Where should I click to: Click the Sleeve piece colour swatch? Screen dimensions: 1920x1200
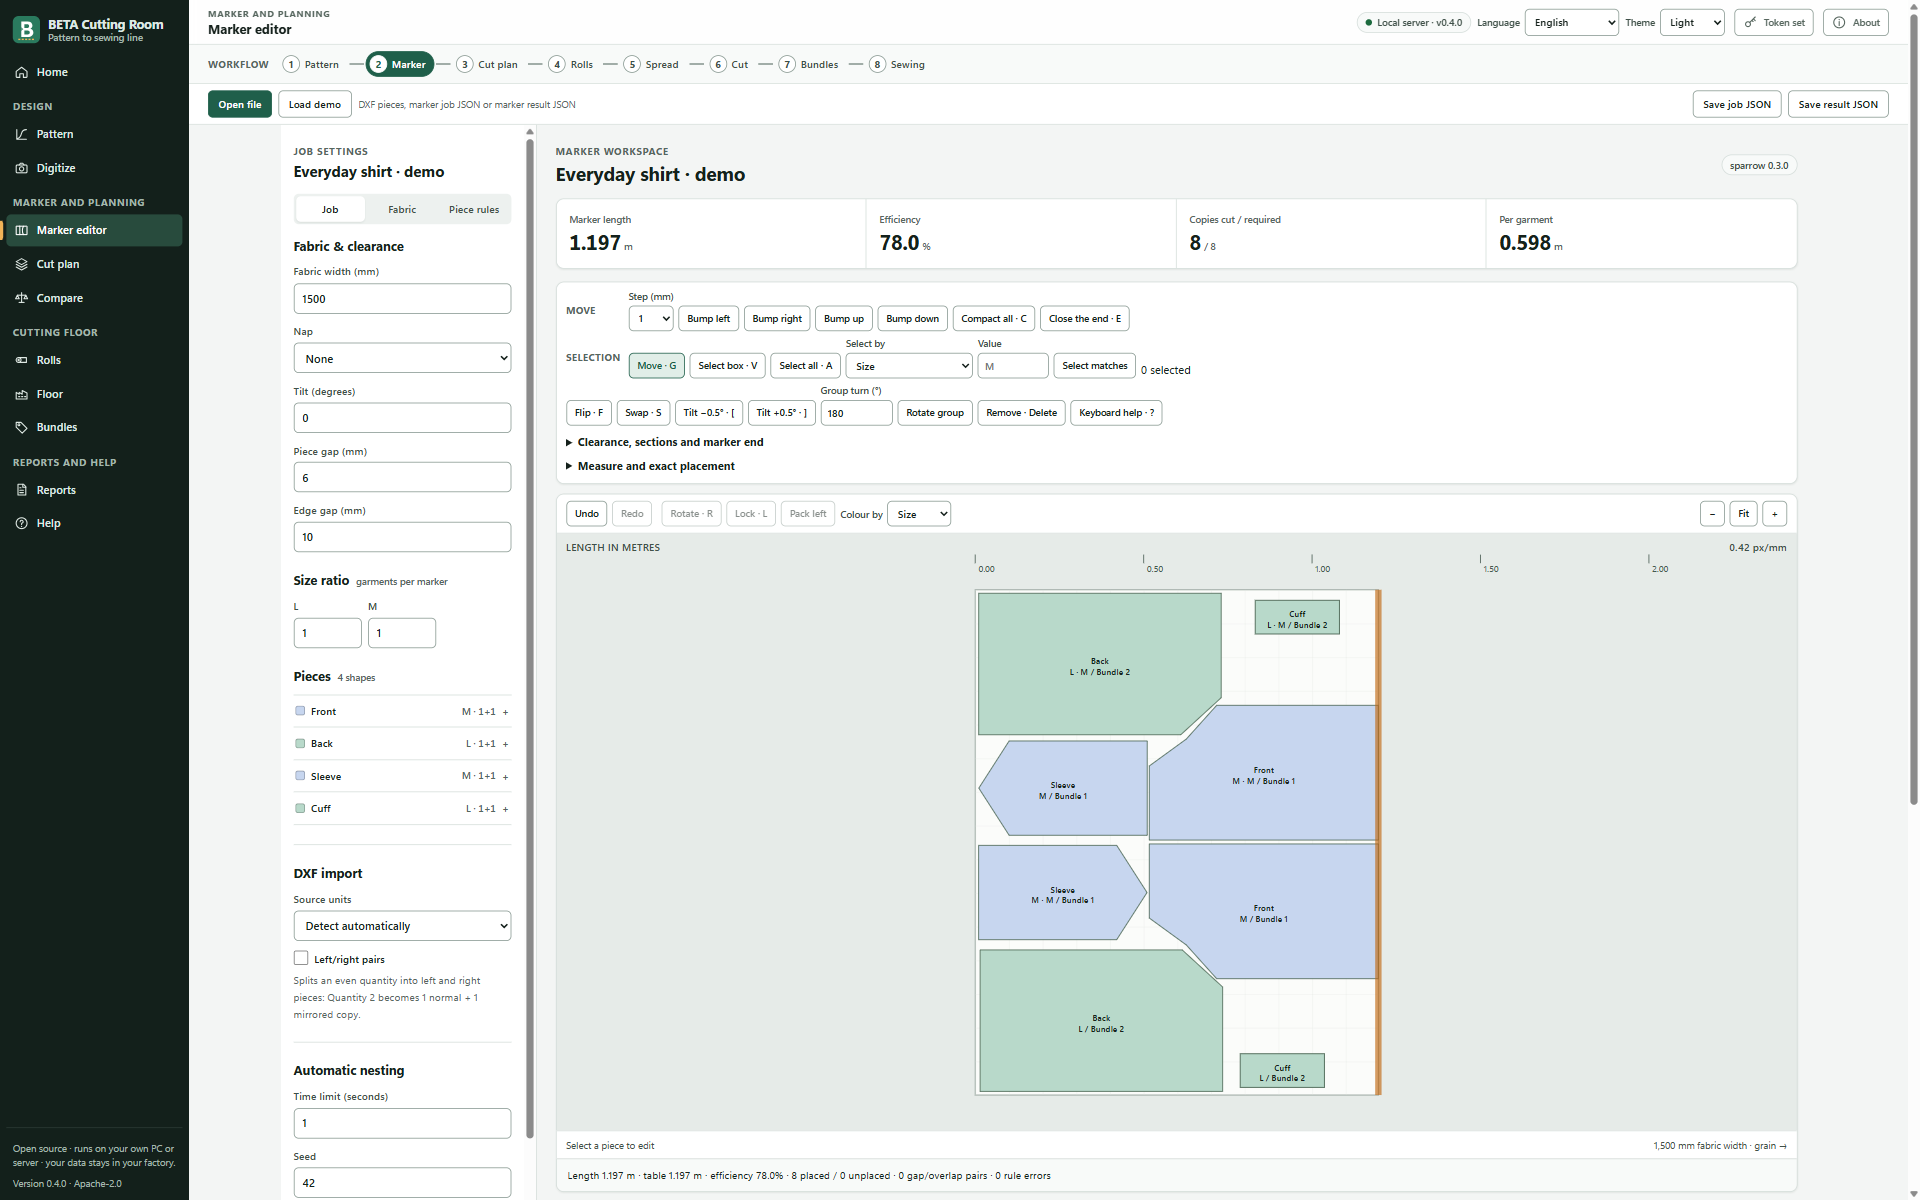pyautogui.click(x=300, y=776)
